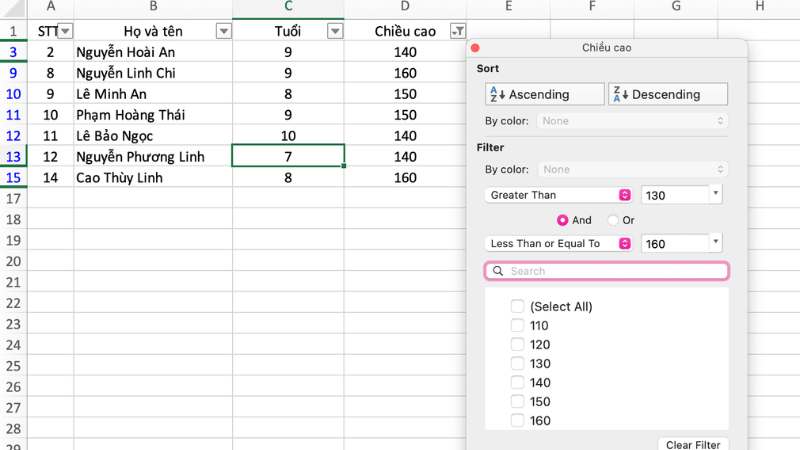Open the Tuổi column filter arrow
This screenshot has height=450, width=800.
tap(335, 31)
